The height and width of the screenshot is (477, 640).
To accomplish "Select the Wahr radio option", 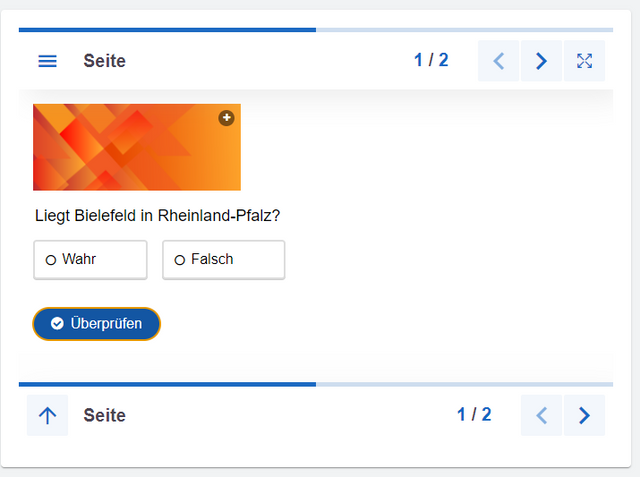I will [90, 260].
